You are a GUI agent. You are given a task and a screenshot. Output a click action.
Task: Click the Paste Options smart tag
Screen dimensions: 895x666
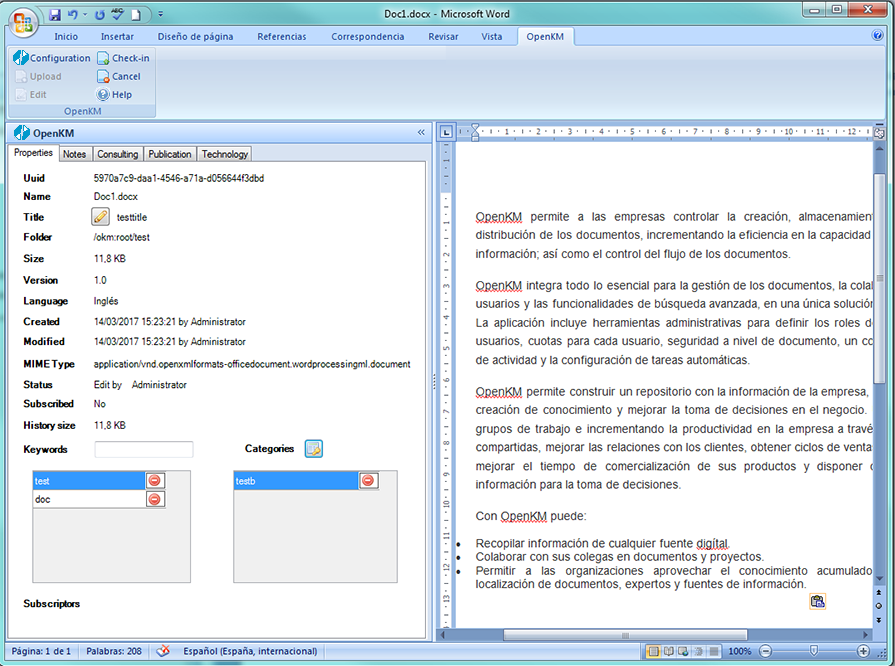pyautogui.click(x=817, y=601)
